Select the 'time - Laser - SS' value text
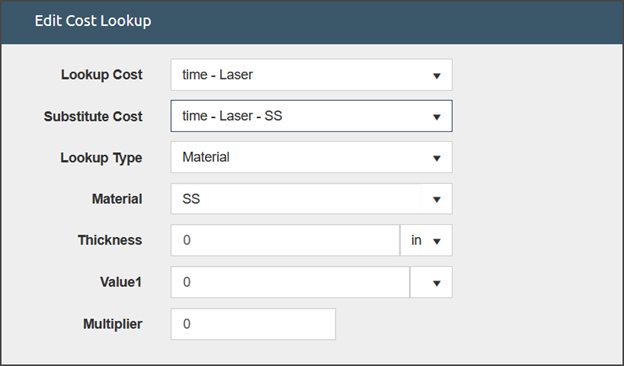The image size is (624, 366). tap(232, 116)
